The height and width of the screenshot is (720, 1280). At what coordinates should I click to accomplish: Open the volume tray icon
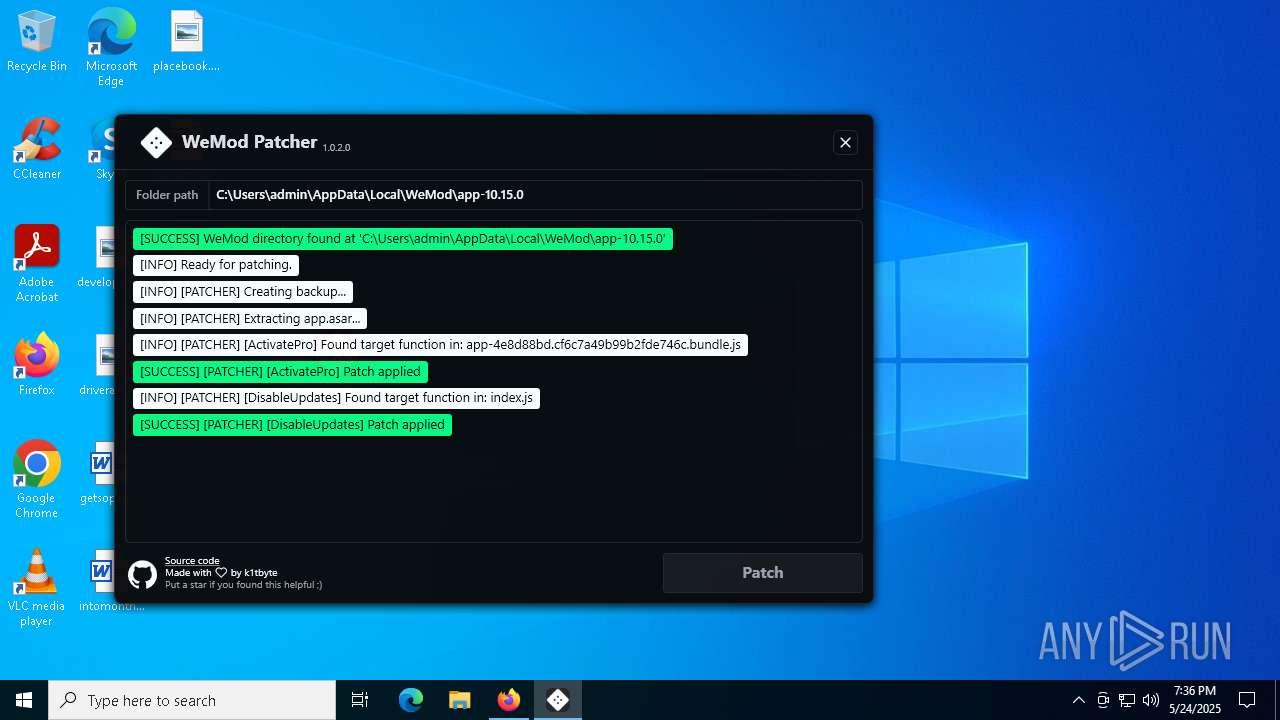pyautogui.click(x=1151, y=700)
